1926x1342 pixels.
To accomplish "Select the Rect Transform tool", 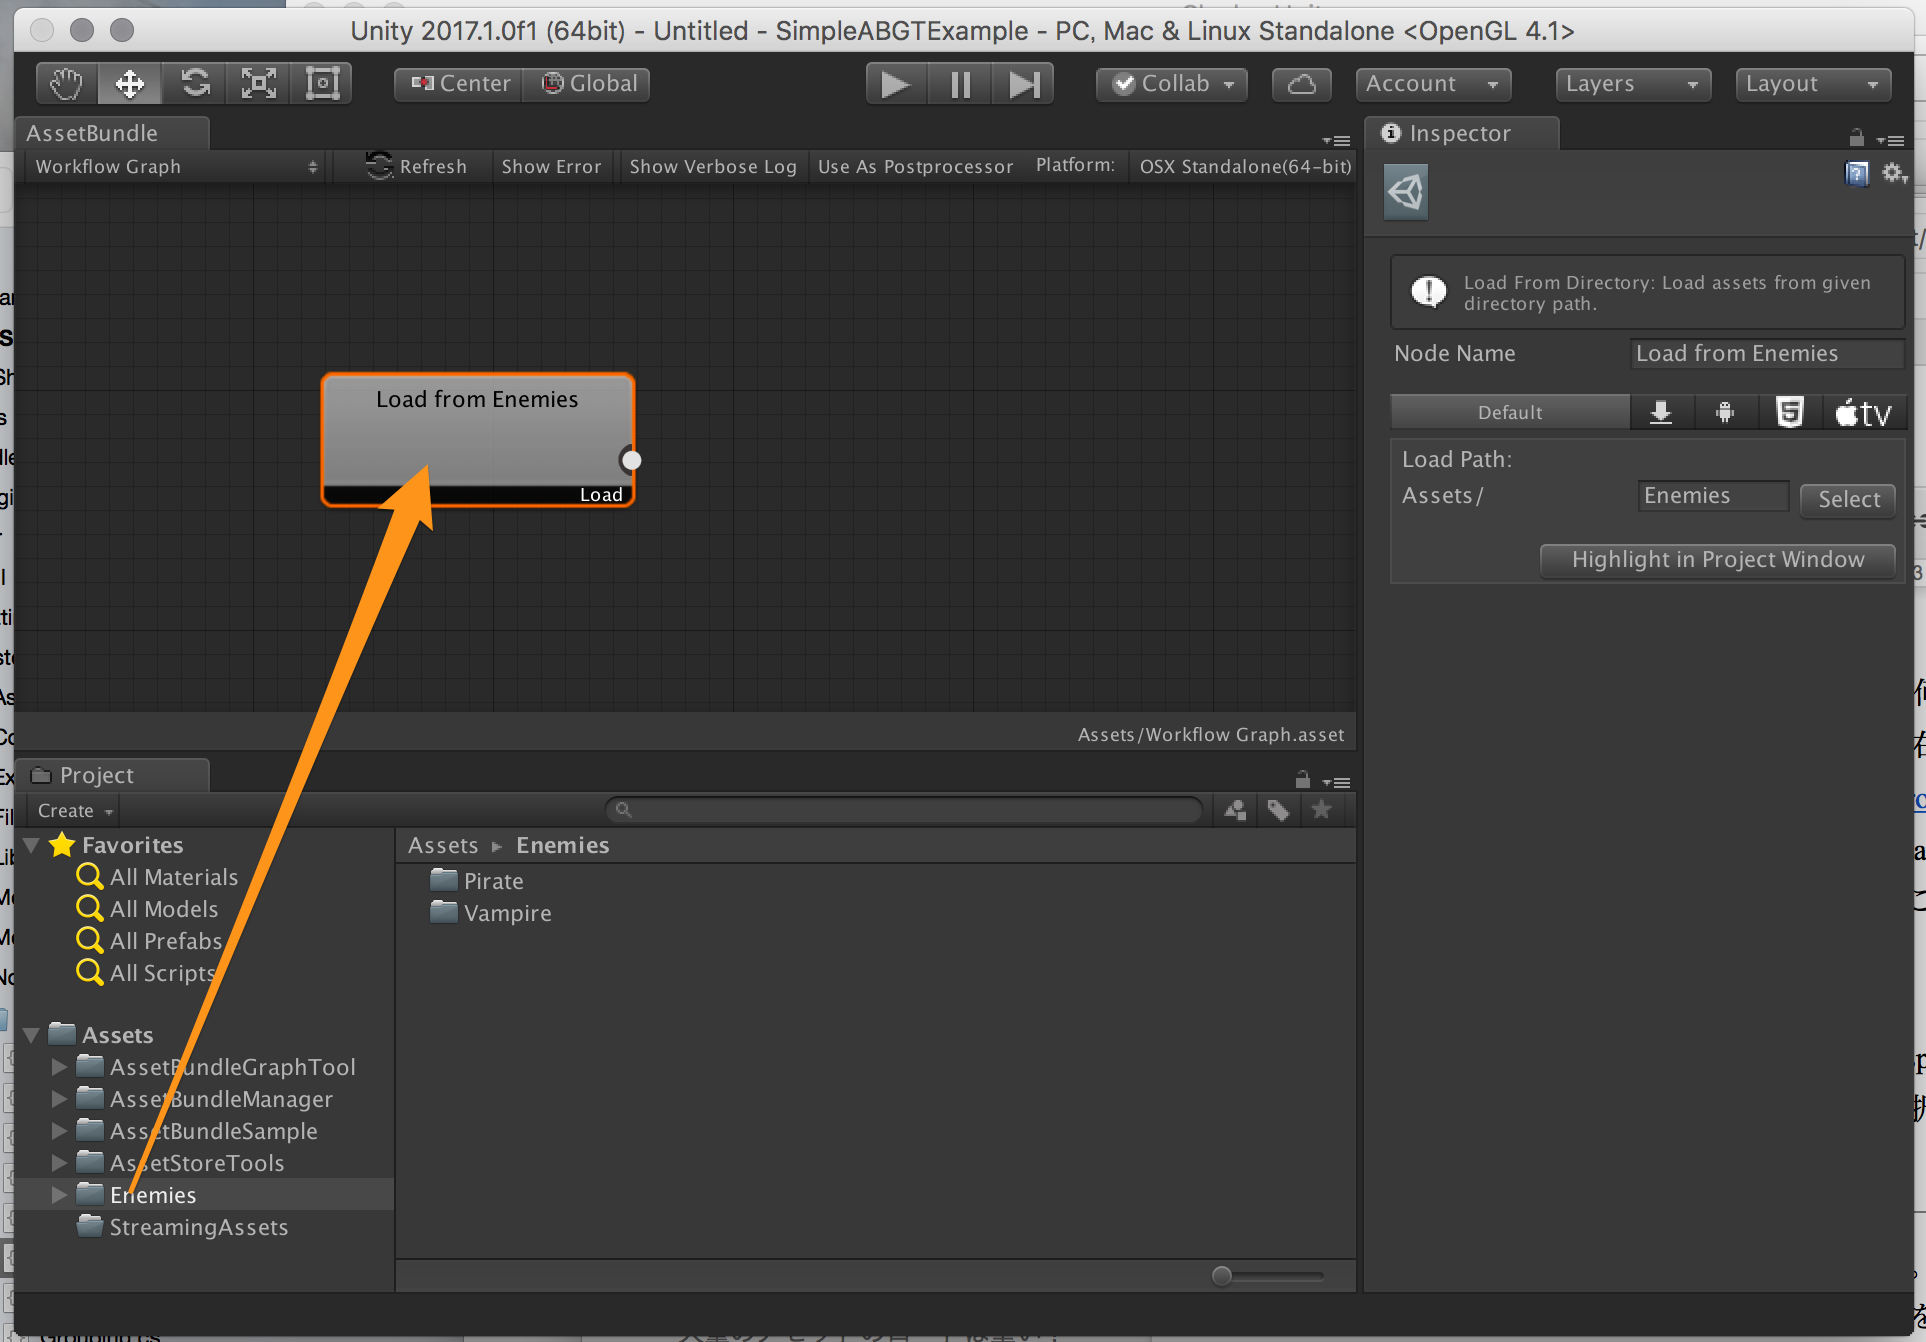I will 322,84.
